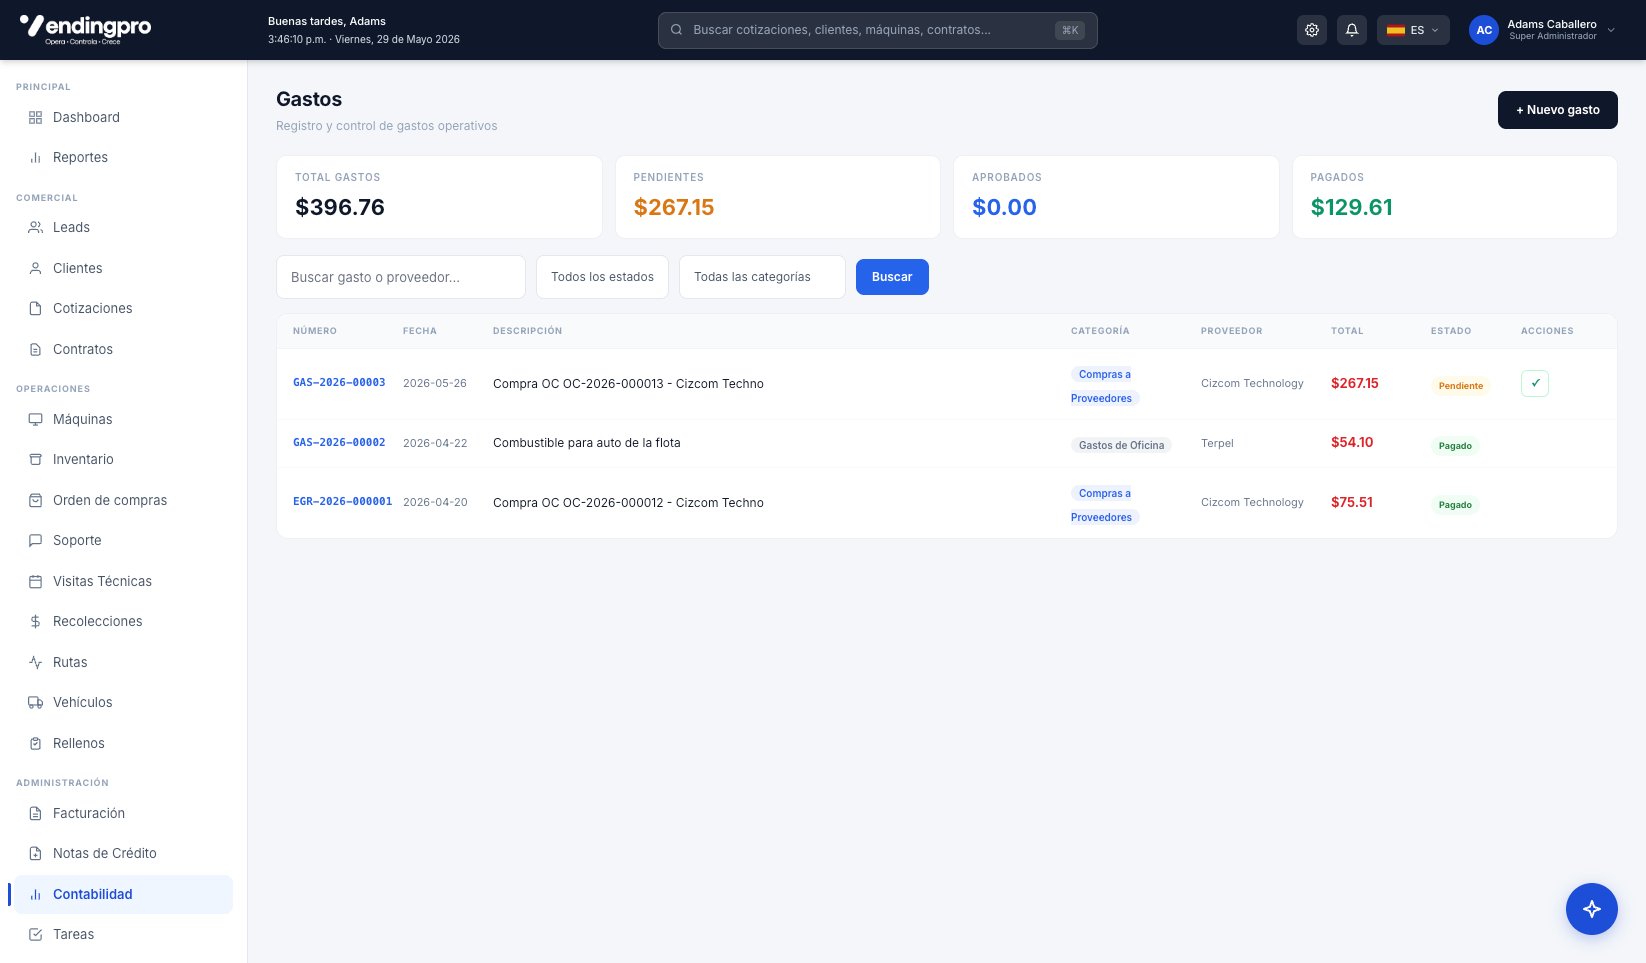Open the Todas las categorías filter

(x=762, y=277)
